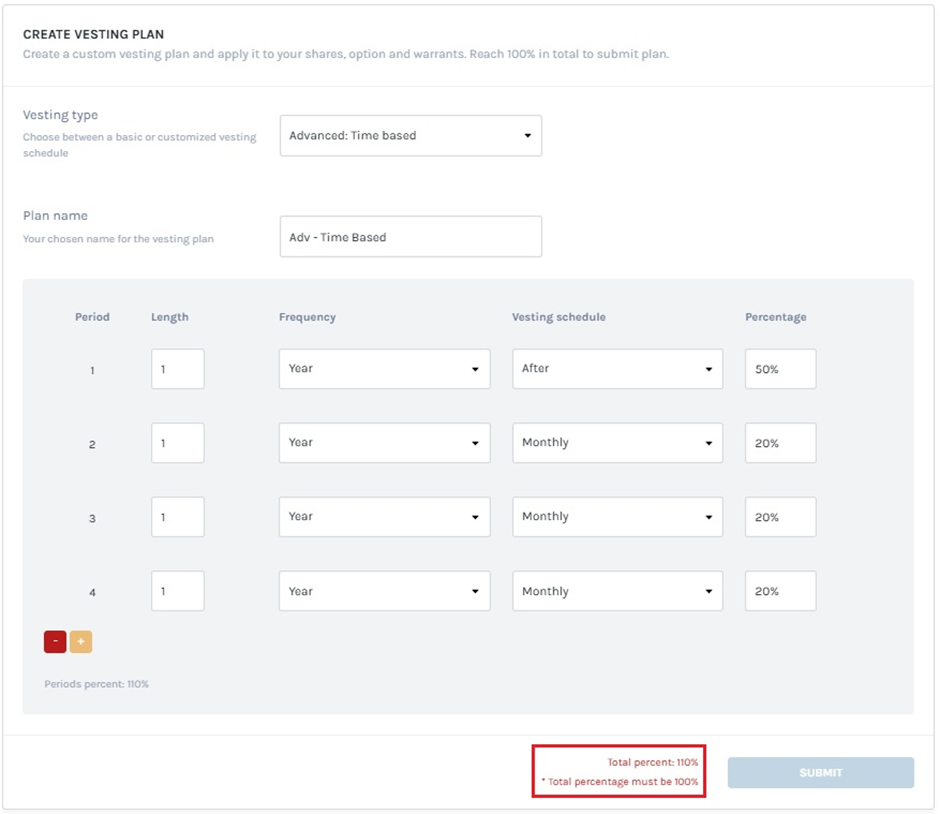Expand Vesting schedule 'After' dropdown in period 1
Screen dimensions: 940x814
[617, 369]
